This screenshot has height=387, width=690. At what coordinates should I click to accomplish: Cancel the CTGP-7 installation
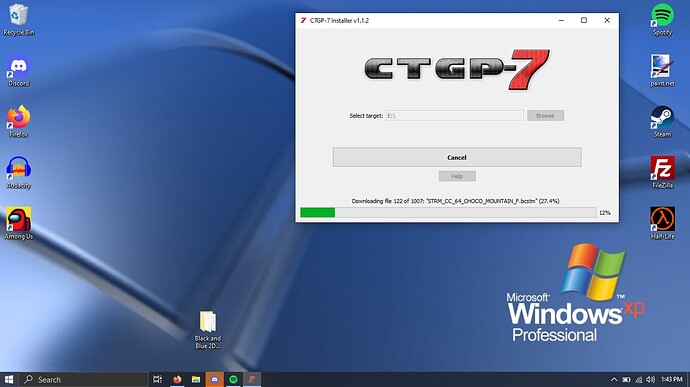457,157
